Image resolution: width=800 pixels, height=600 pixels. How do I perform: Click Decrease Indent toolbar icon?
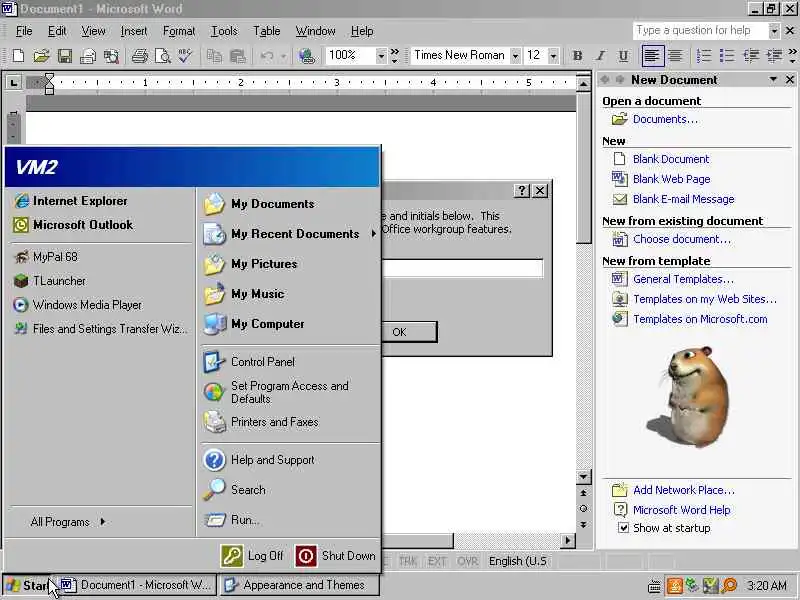[751, 56]
